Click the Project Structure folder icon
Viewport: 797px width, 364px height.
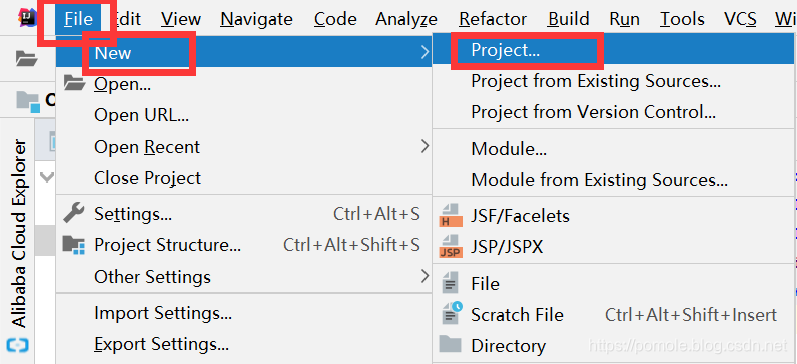tap(74, 246)
